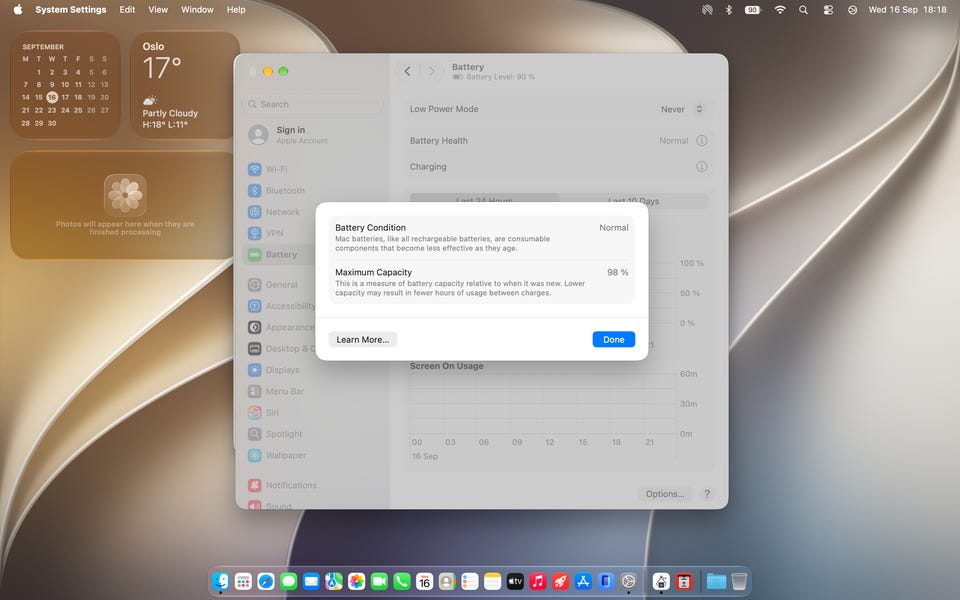The width and height of the screenshot is (960, 600).
Task: Launch iPhone Mirroring from the Dock
Action: coord(606,581)
